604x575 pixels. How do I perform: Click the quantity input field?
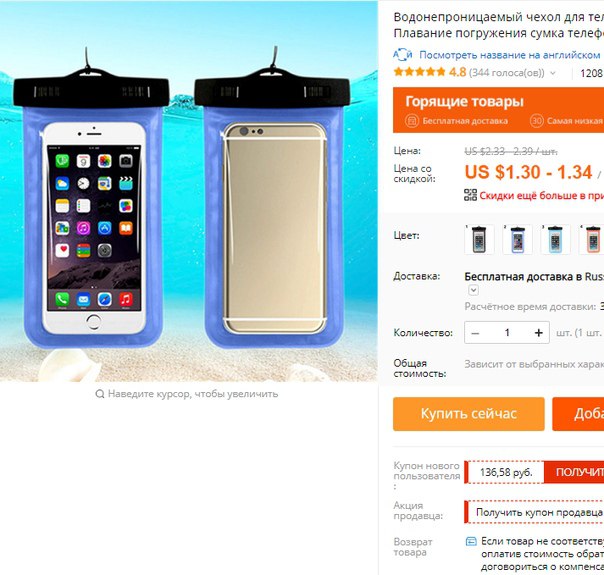point(507,333)
